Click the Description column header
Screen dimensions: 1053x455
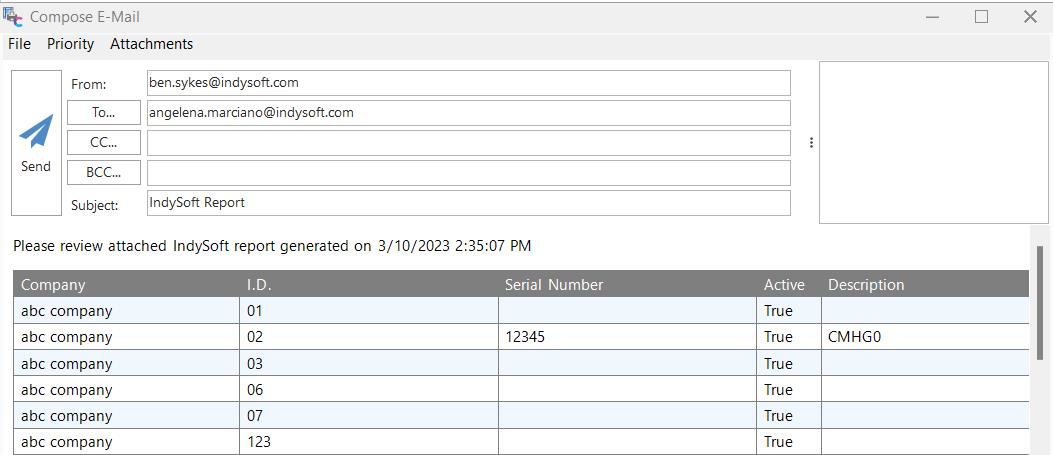[x=866, y=285]
